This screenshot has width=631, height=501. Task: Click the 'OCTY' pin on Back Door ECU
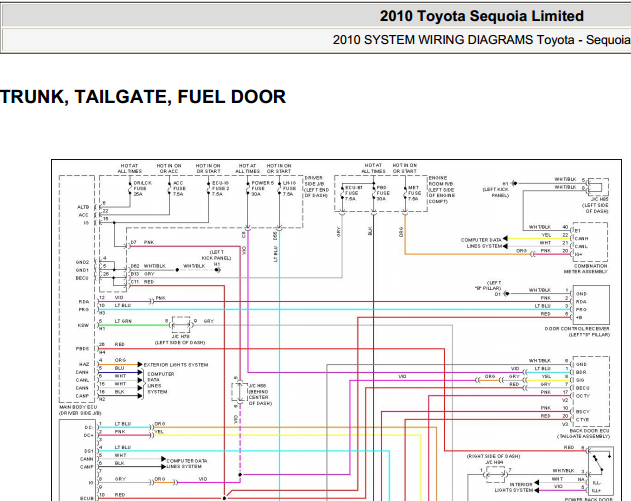[583, 396]
